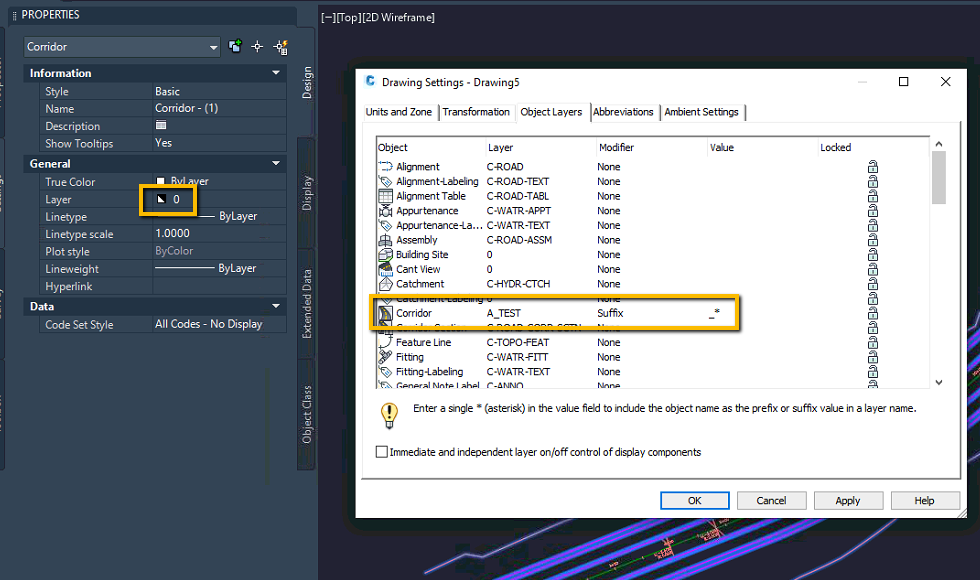Confirm Drawing Settings with OK

[x=694, y=501]
